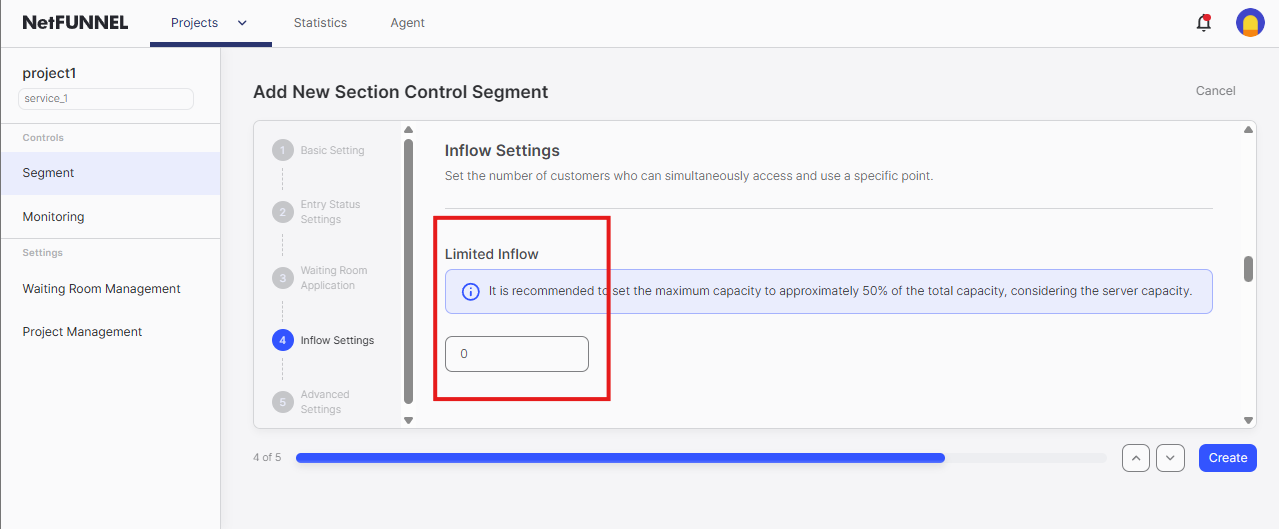Open the service_1 selector box
1279x529 pixels.
[106, 99]
